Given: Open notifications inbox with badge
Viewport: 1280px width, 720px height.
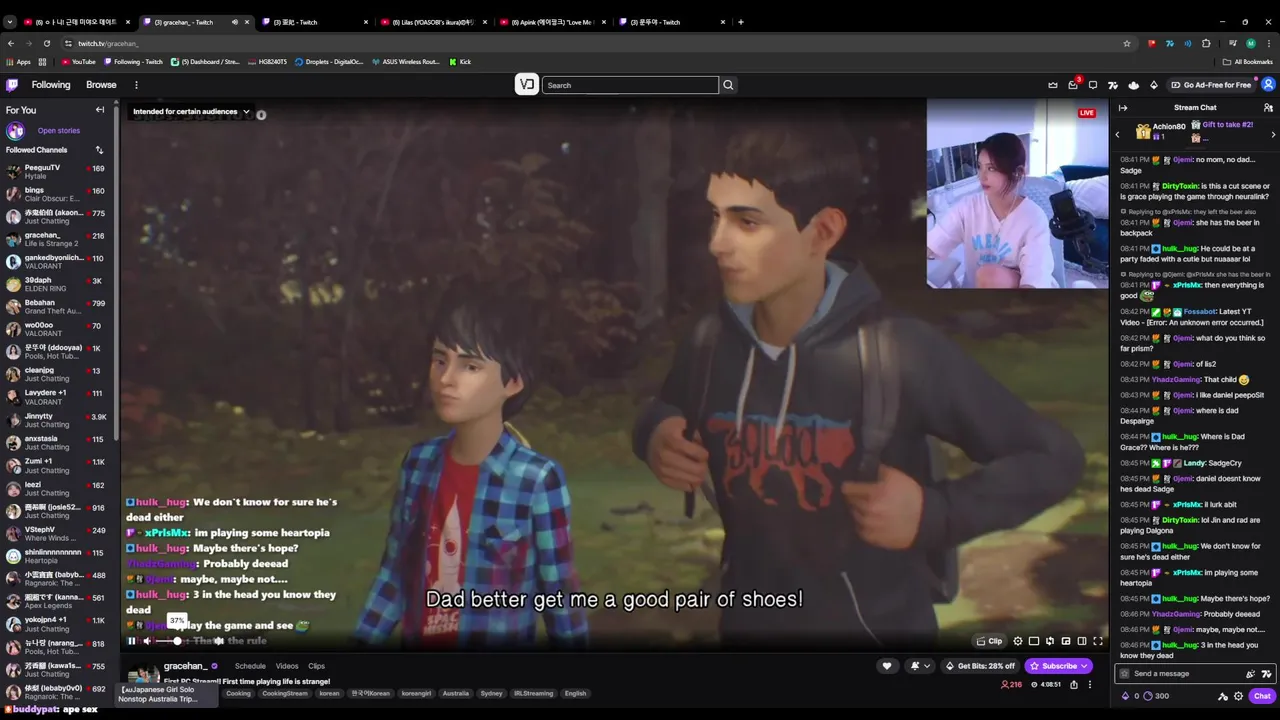Looking at the screenshot, I should click(1073, 85).
